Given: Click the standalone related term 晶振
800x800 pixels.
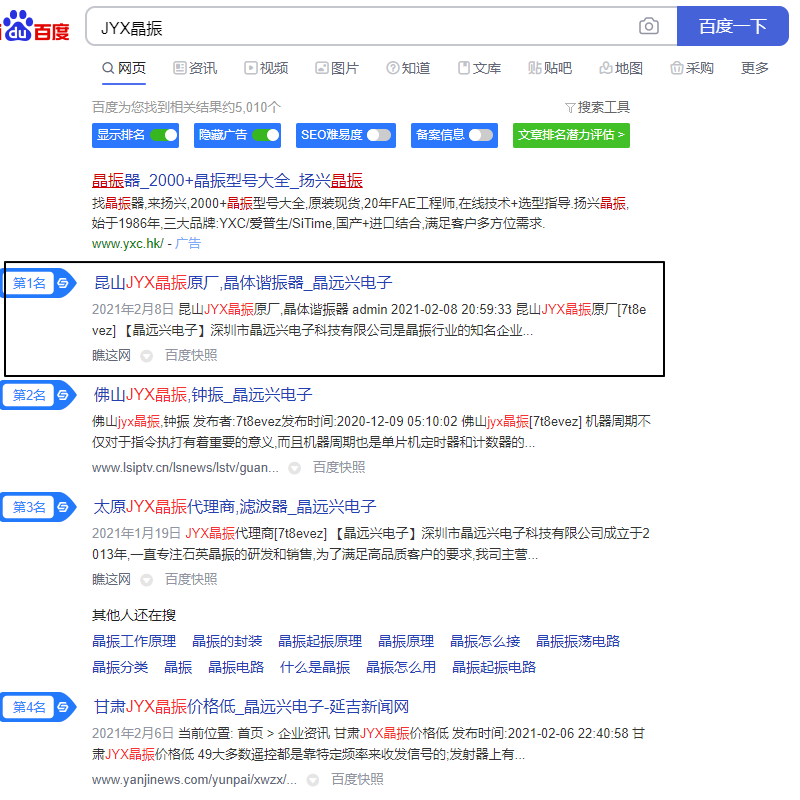Looking at the screenshot, I should tap(178, 667).
